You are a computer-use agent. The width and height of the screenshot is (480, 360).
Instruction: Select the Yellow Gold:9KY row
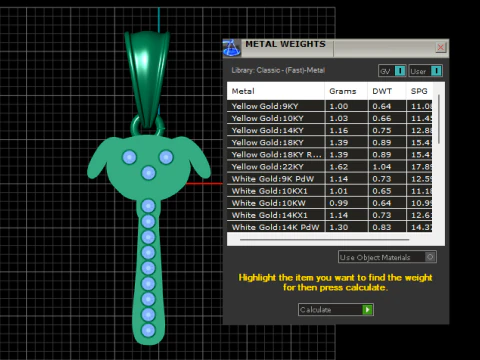[330, 106]
